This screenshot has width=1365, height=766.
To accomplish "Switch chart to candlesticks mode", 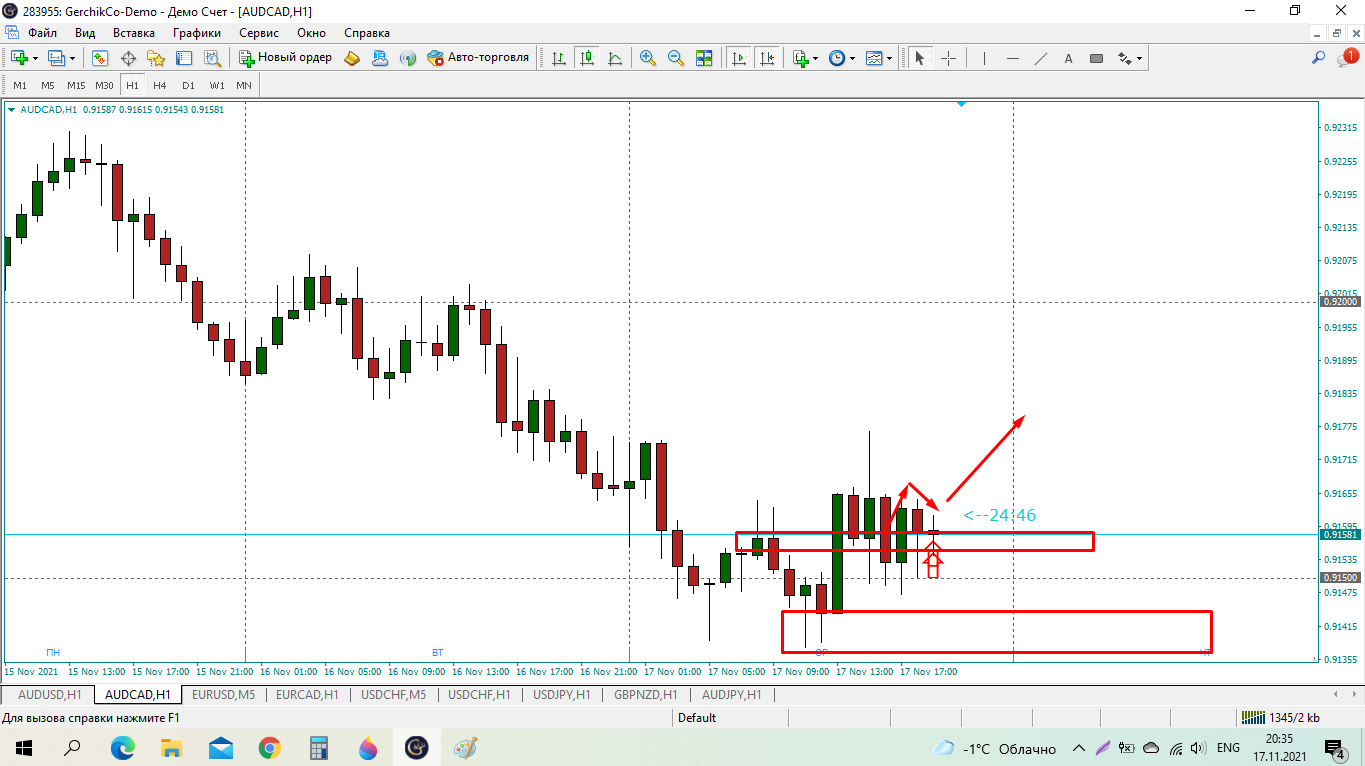I will 587,58.
